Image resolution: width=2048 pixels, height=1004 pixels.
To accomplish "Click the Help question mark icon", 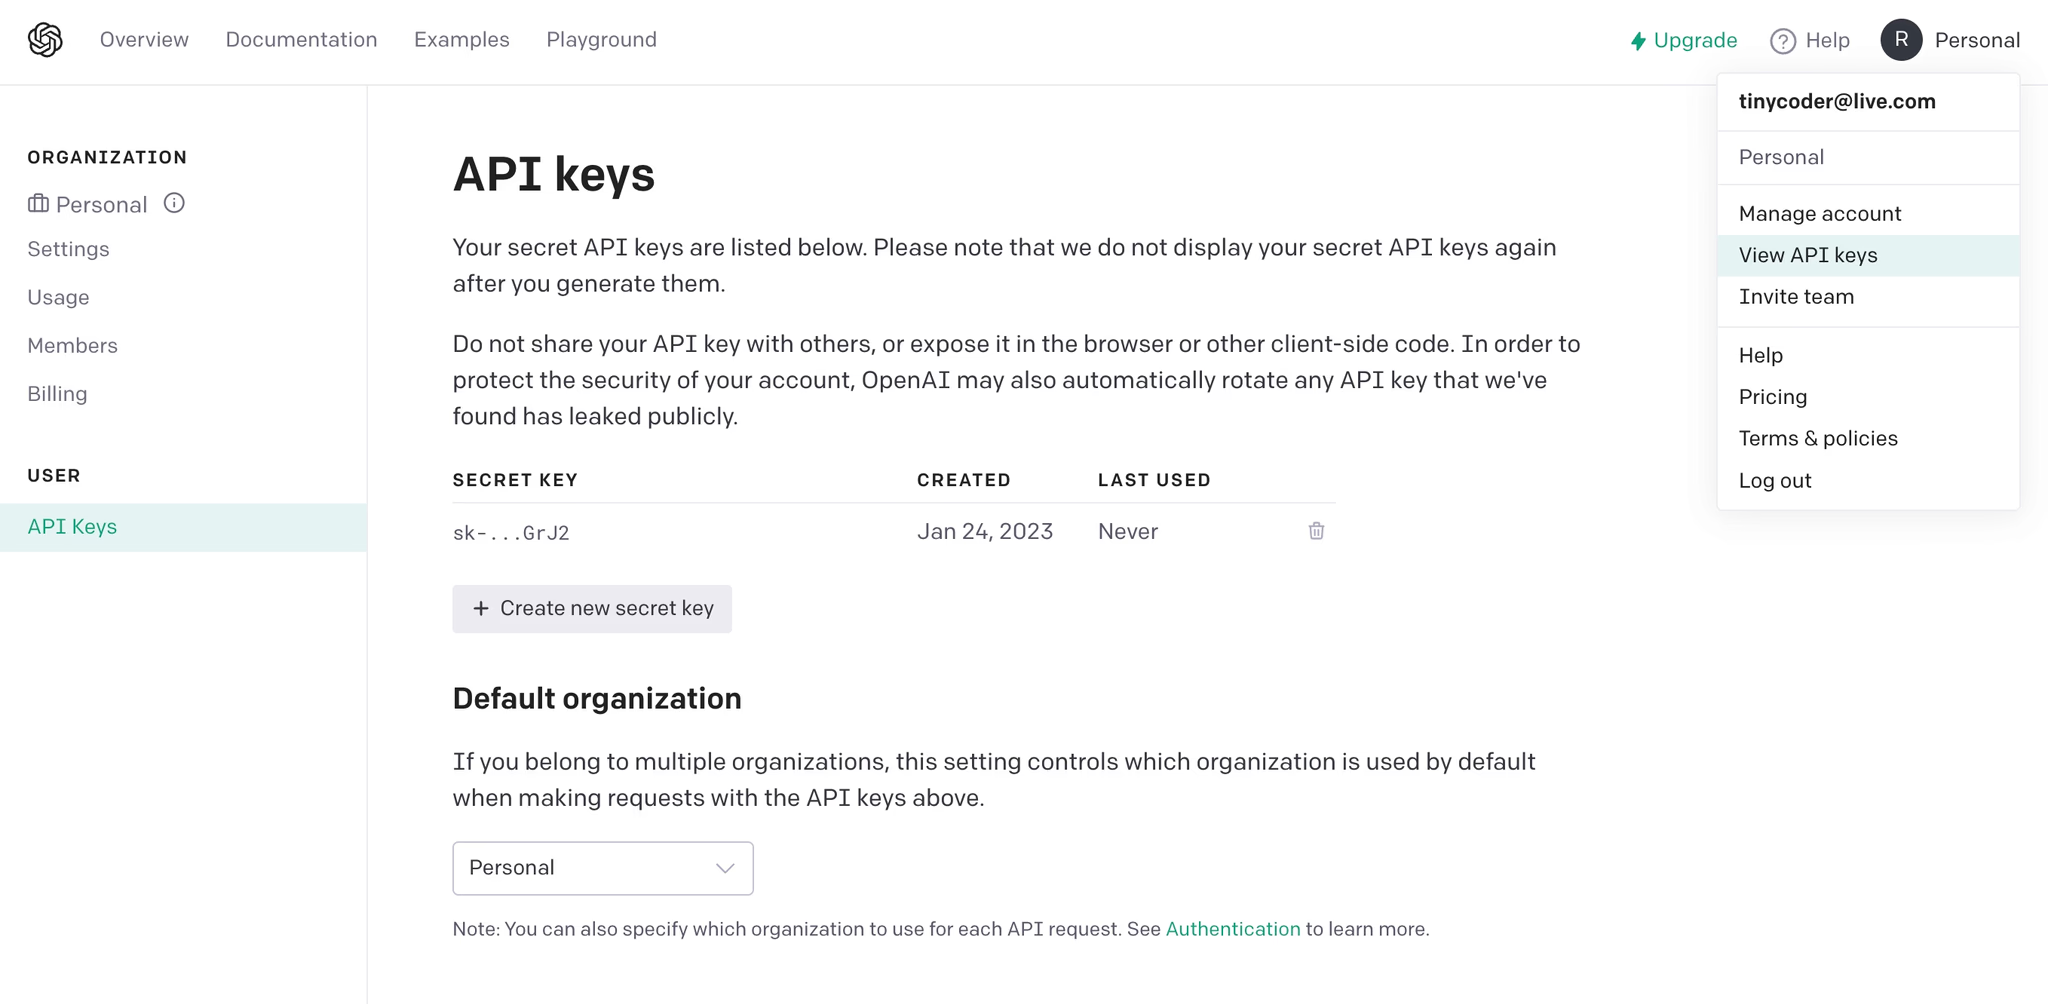I will click(1782, 41).
